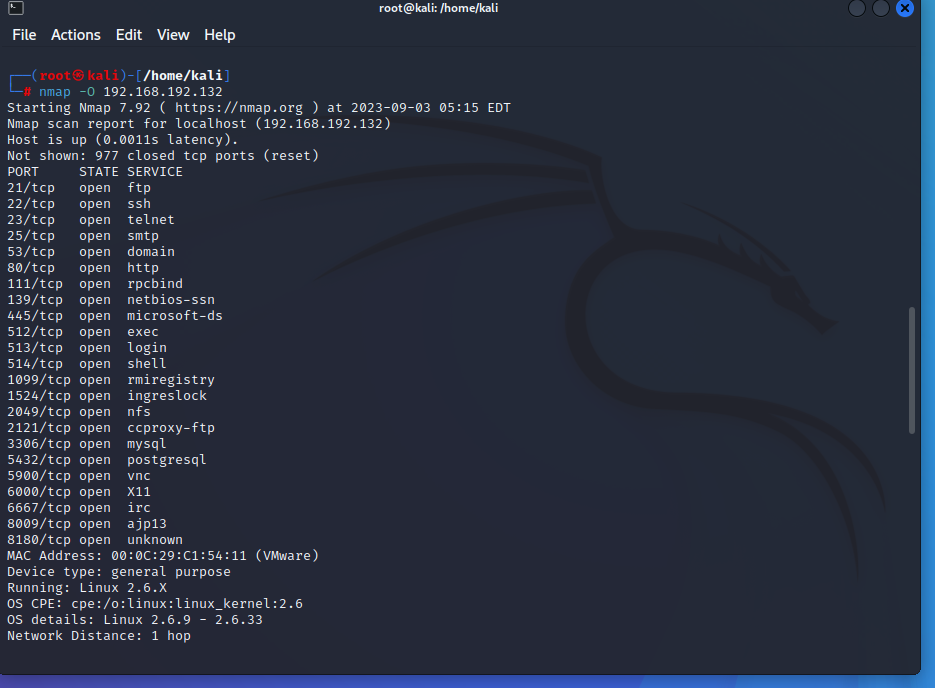Click the 6000/tcp X11 row
This screenshot has height=688, width=935.
pyautogui.click(x=79, y=492)
